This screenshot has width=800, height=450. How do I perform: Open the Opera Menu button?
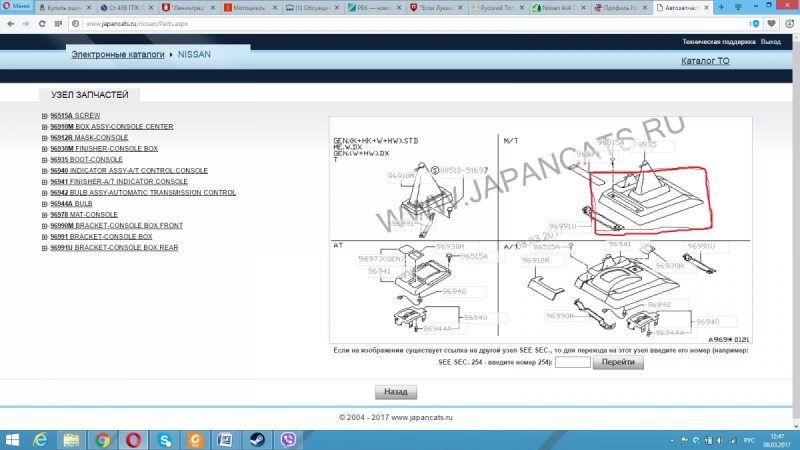click(16, 6)
